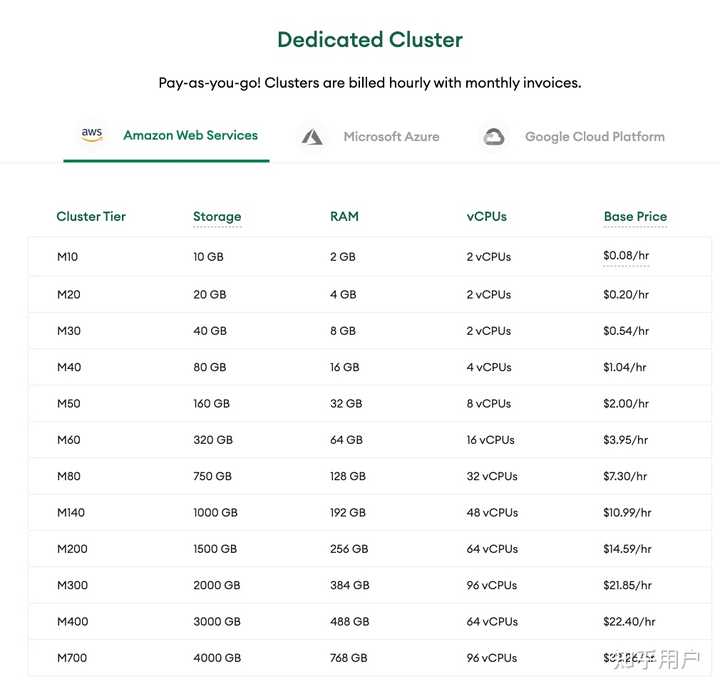Click the Google Cloud logo icon
The image size is (720, 684).
(x=494, y=137)
